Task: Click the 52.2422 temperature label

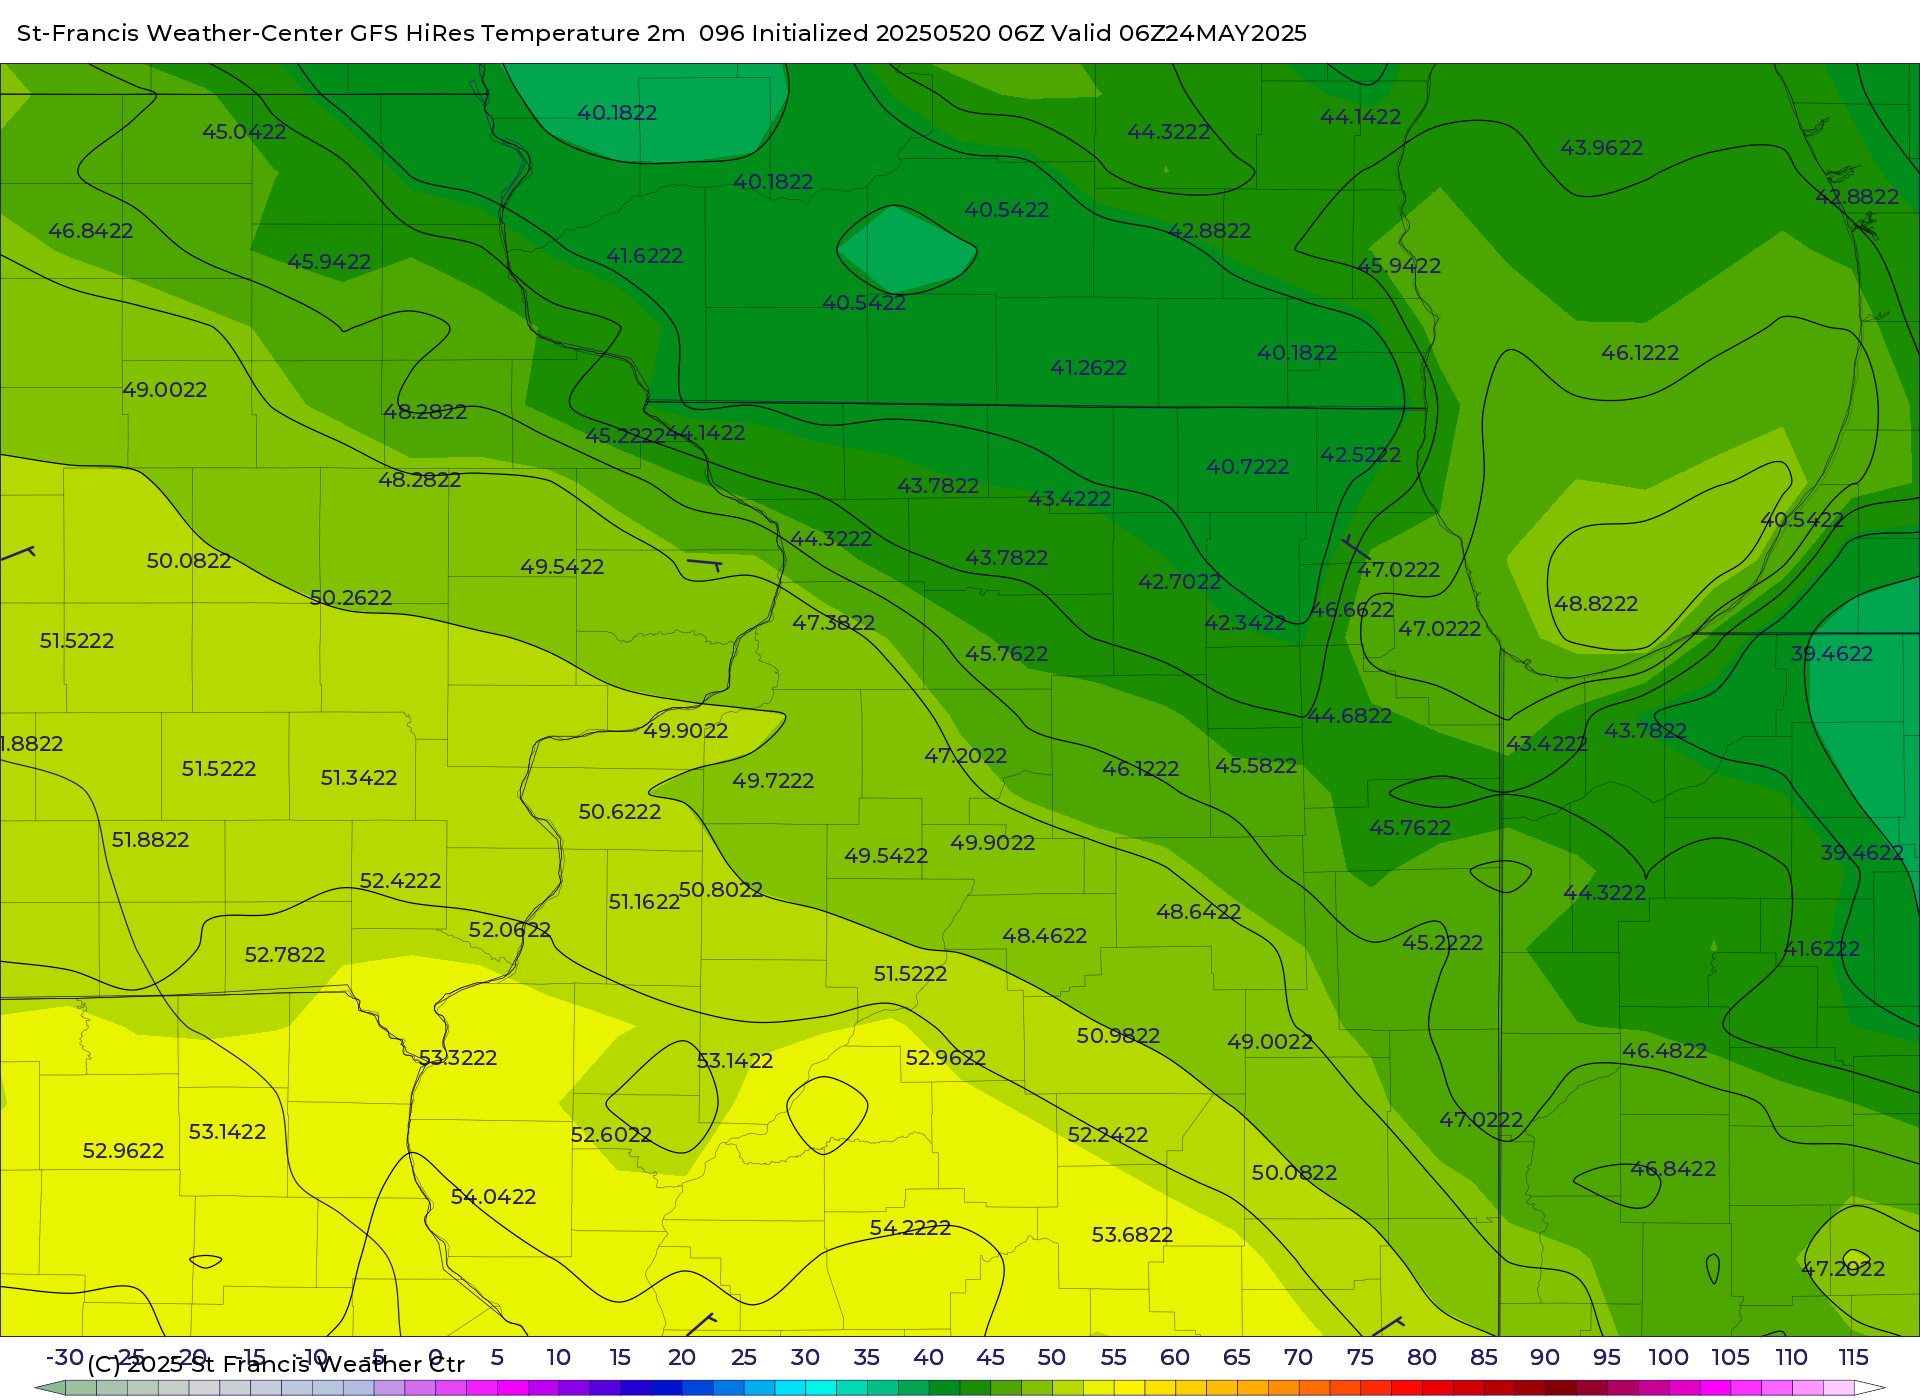Action: (1108, 1135)
